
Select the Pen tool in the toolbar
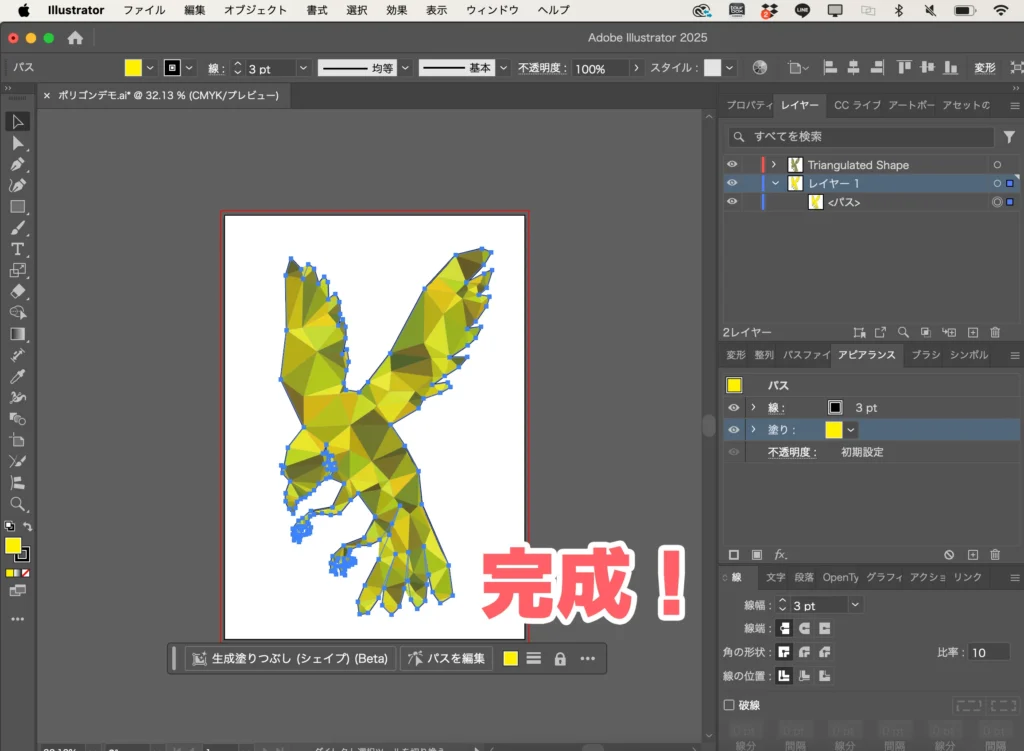click(x=17, y=165)
